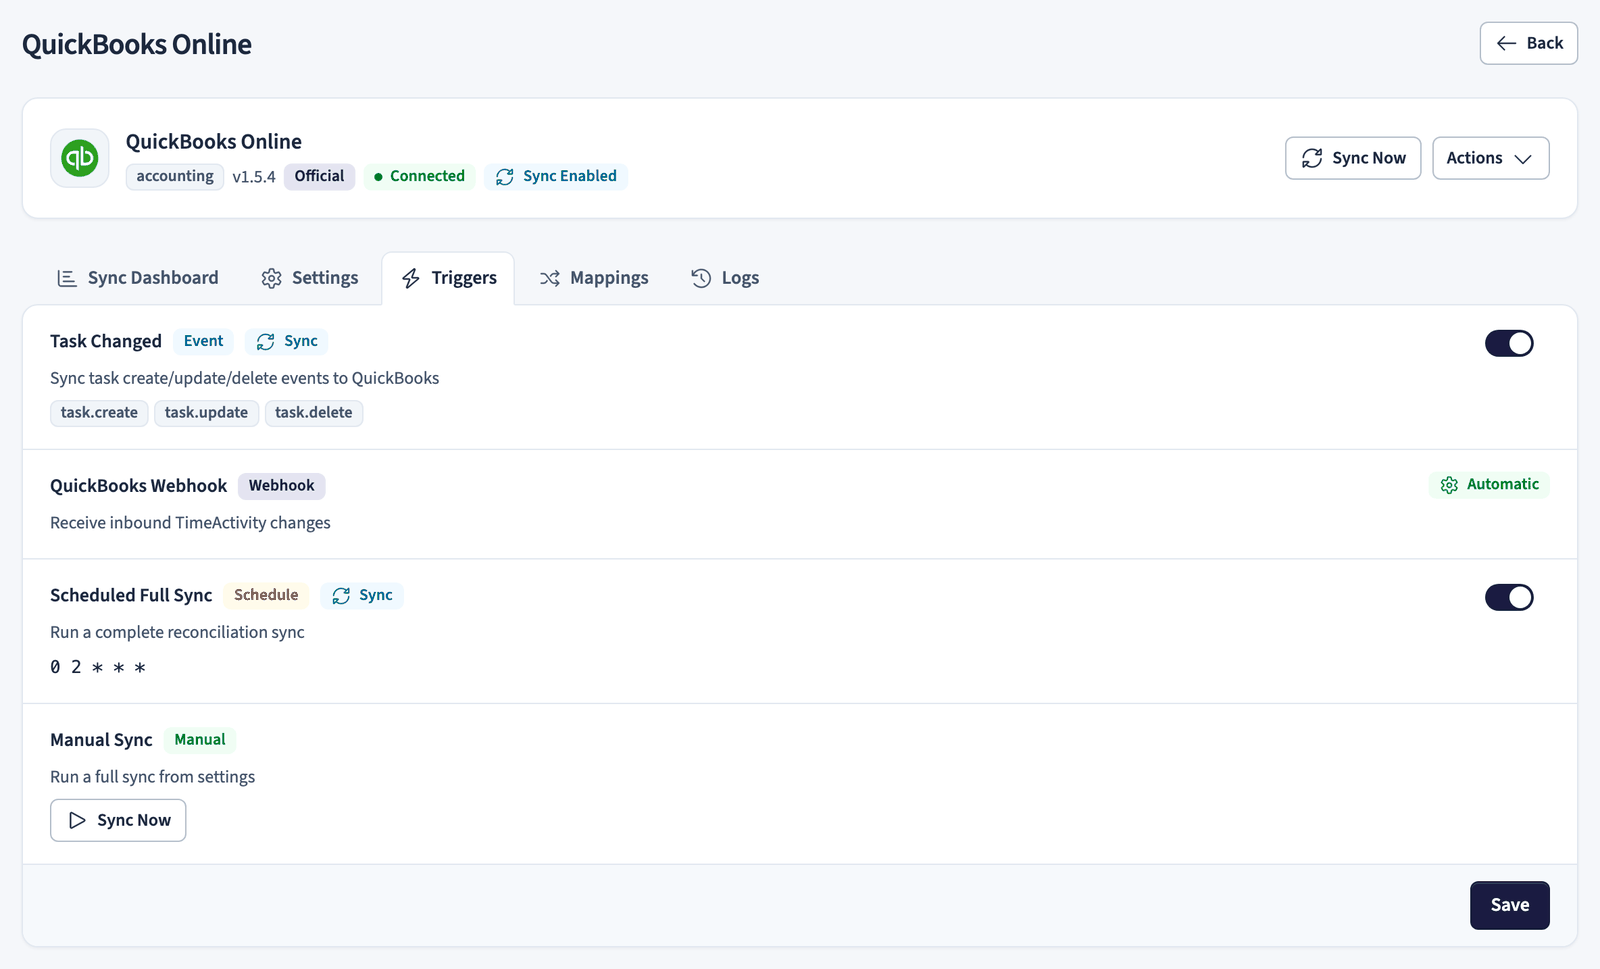Screen dimensions: 1600x969
Task: Click the QuickBooks Webhook trigger title
Action: coord(139,486)
